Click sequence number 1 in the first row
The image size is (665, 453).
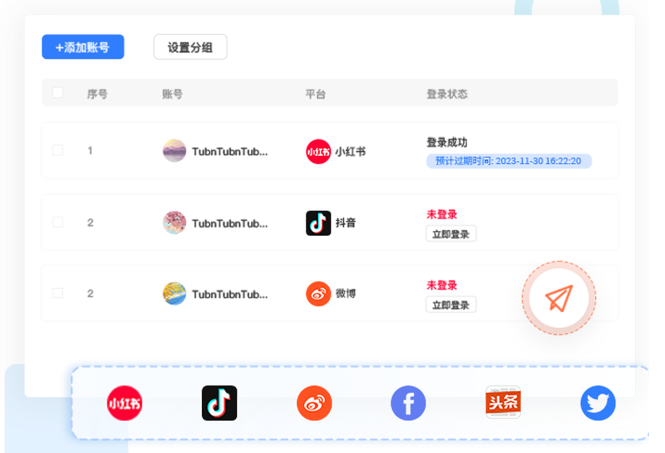pos(90,151)
